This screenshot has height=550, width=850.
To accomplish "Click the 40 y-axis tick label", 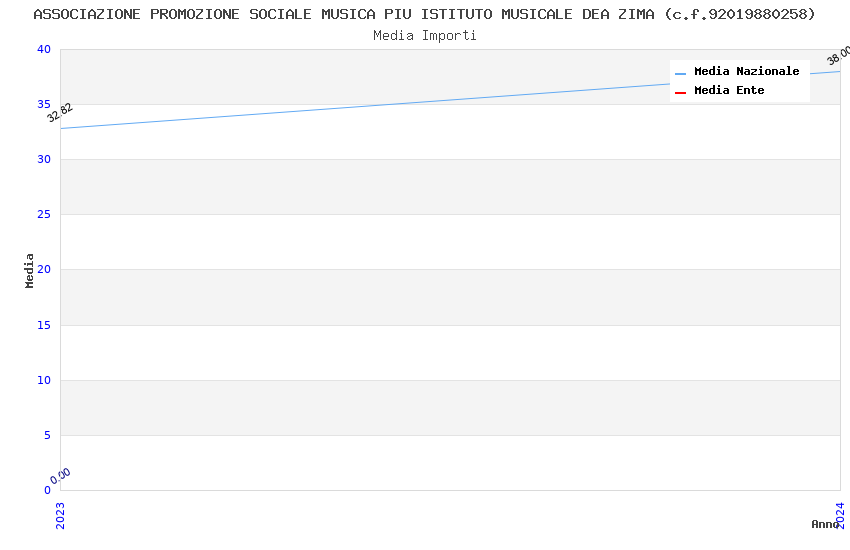I will tap(43, 50).
